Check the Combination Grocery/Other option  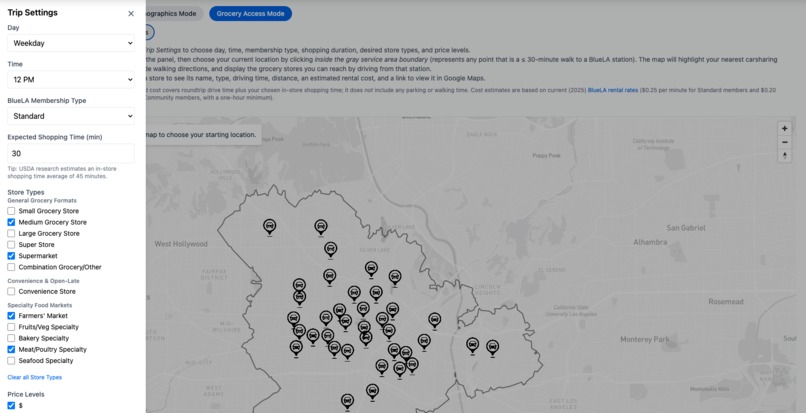(11, 267)
